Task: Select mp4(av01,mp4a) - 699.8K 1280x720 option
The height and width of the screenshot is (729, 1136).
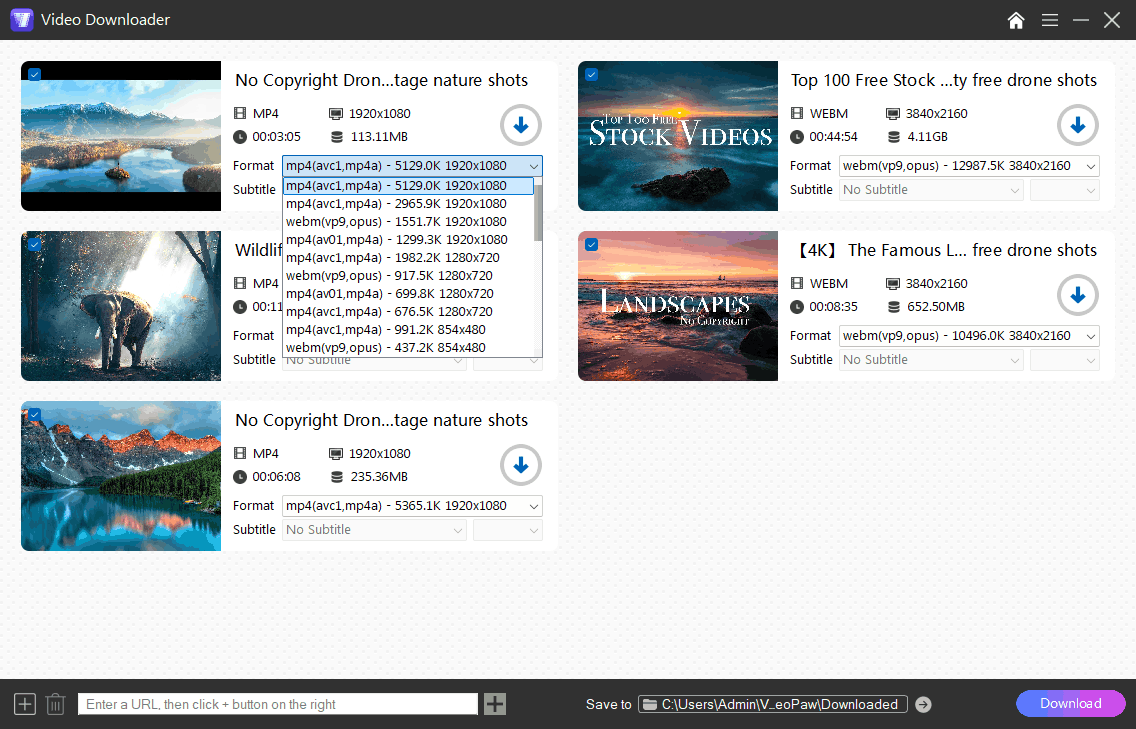Action: [x=409, y=293]
